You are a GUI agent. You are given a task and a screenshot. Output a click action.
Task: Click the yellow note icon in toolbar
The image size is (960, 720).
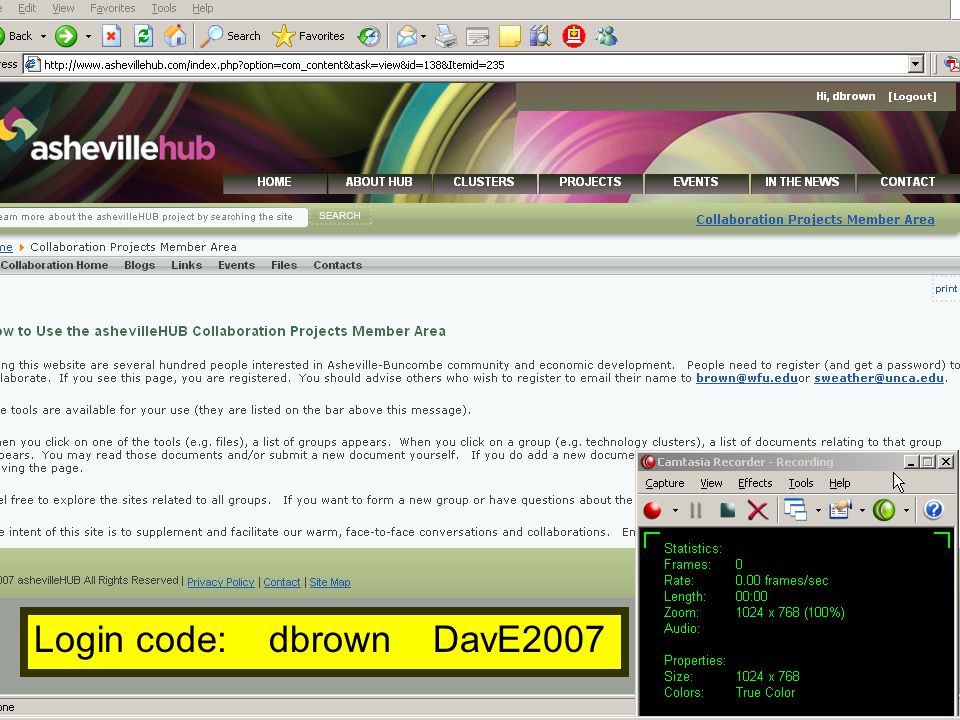click(x=509, y=37)
